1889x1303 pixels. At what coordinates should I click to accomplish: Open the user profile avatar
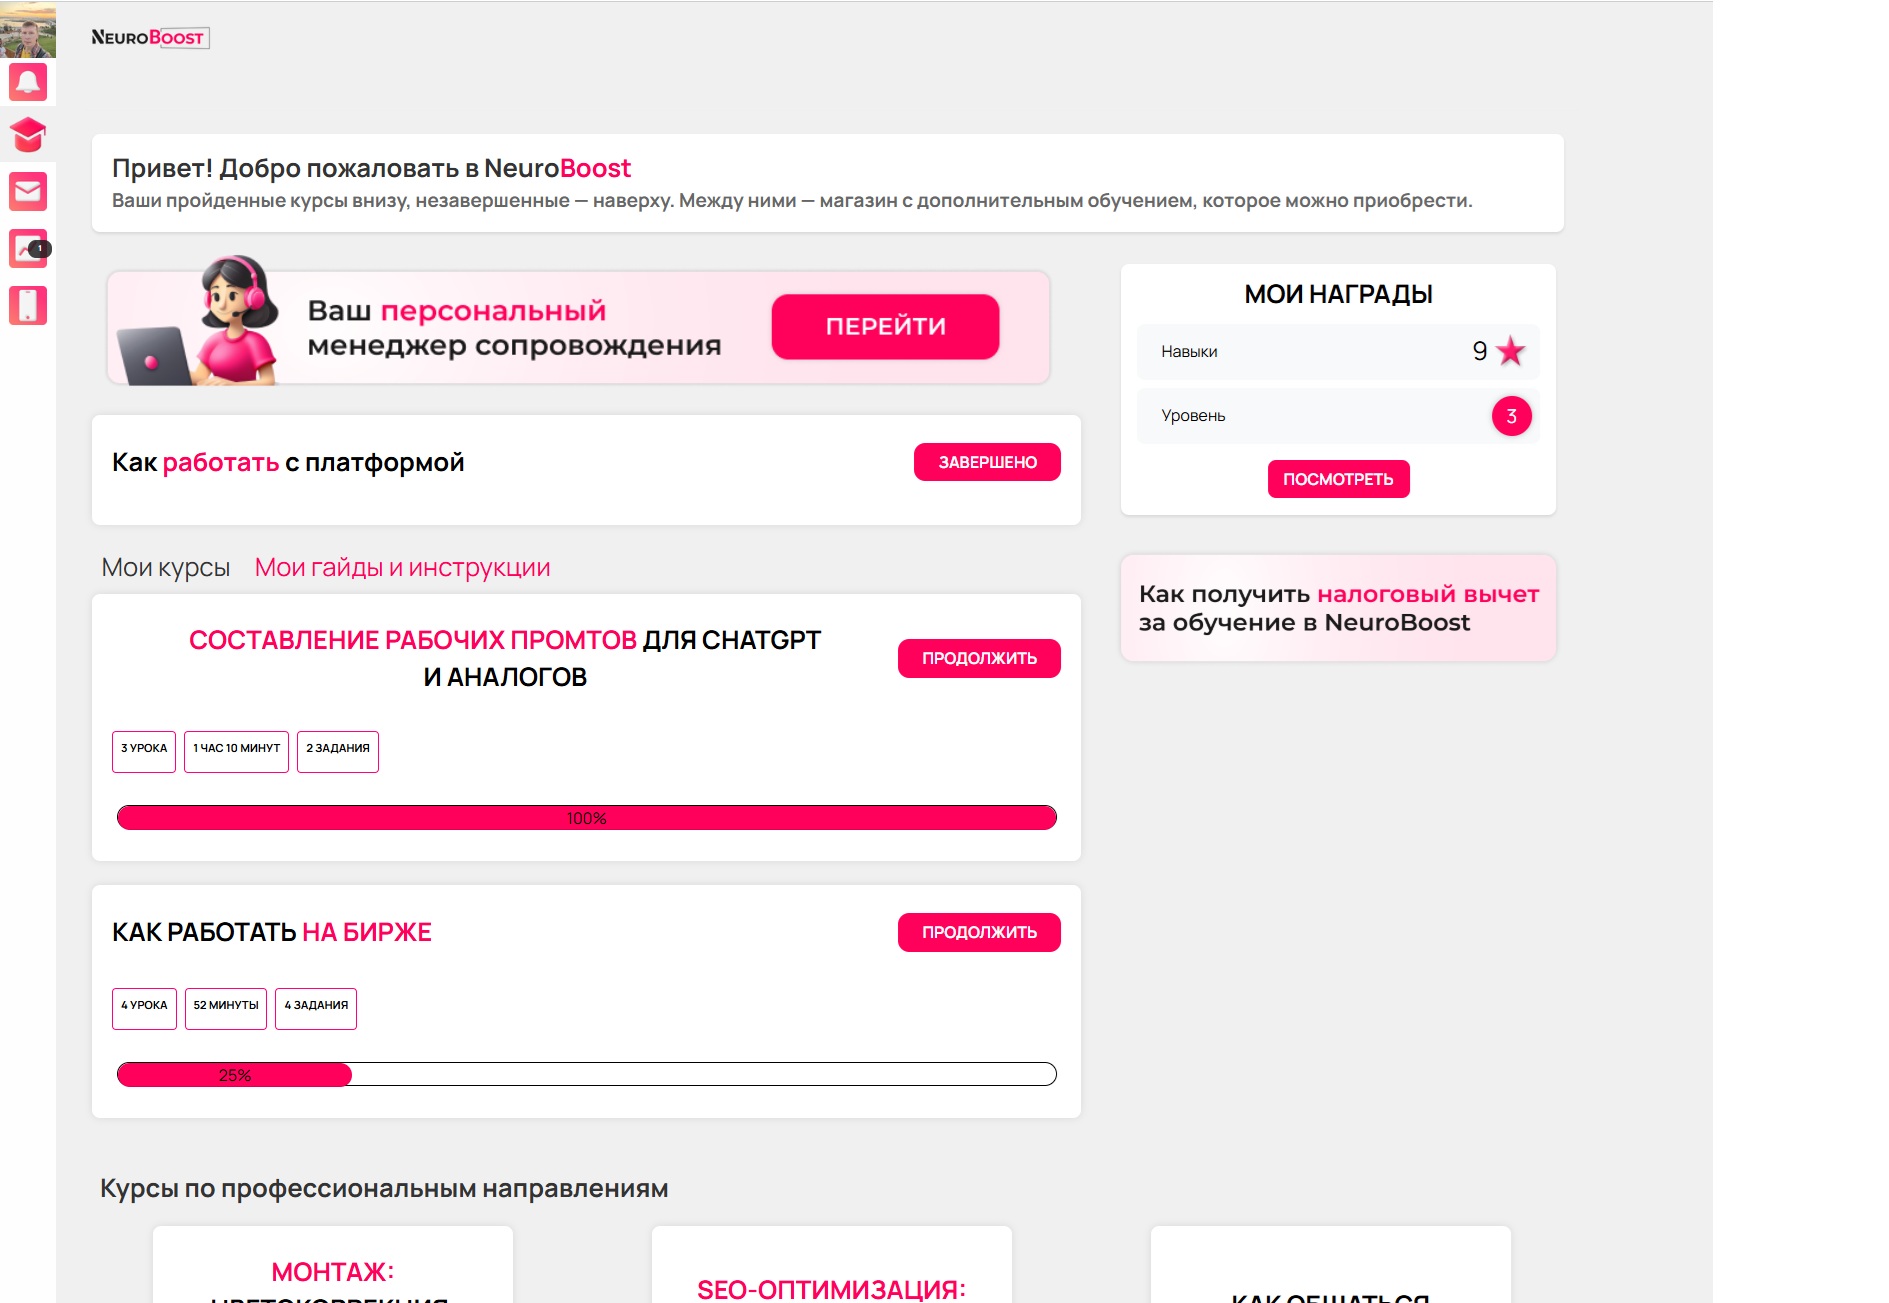[28, 29]
